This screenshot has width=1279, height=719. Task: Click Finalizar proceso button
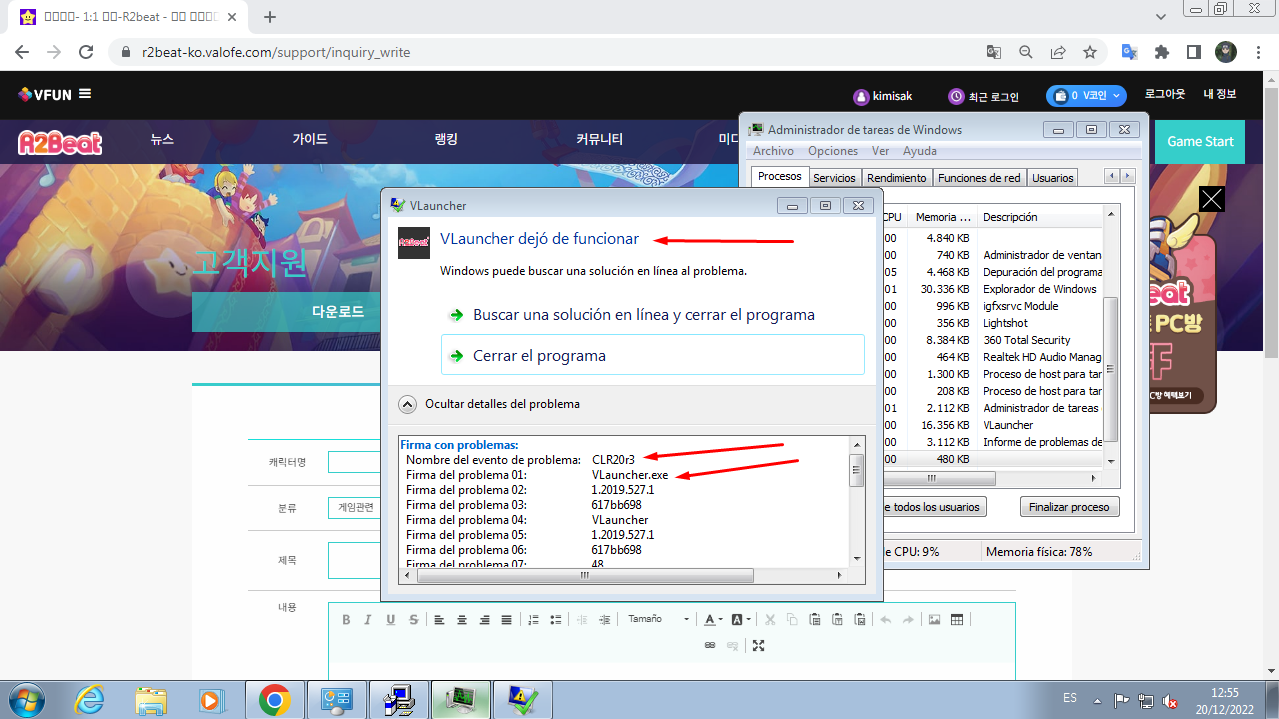coord(1069,507)
